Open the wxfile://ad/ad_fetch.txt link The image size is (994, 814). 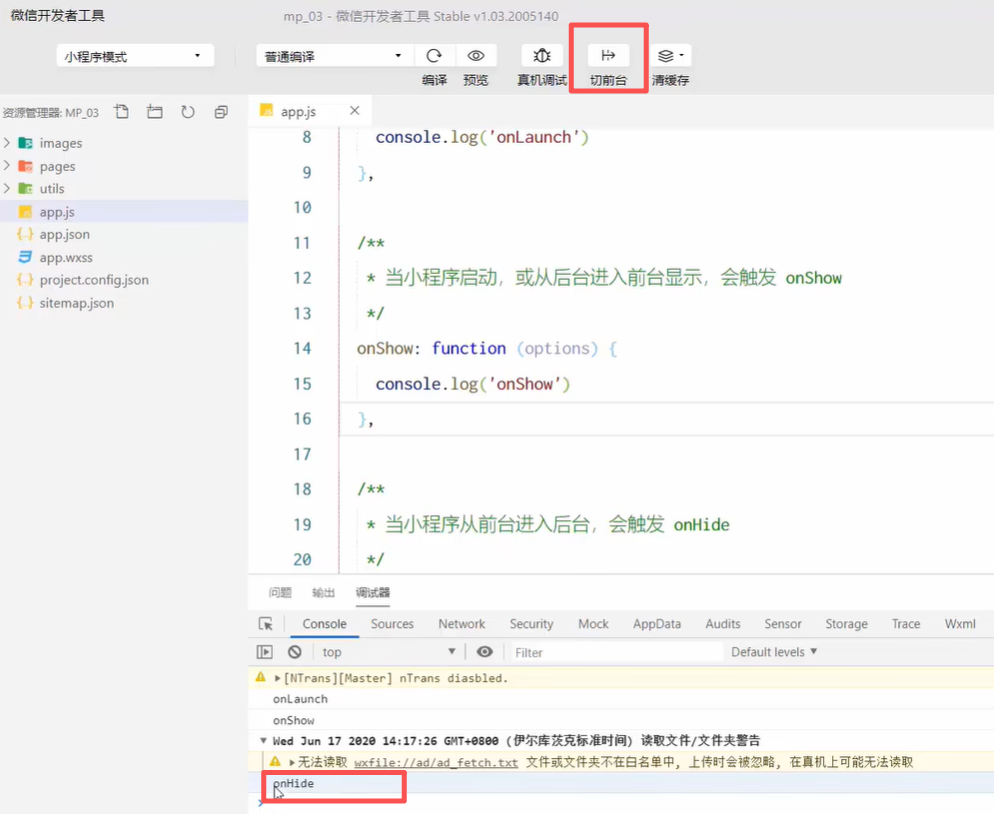[436, 762]
